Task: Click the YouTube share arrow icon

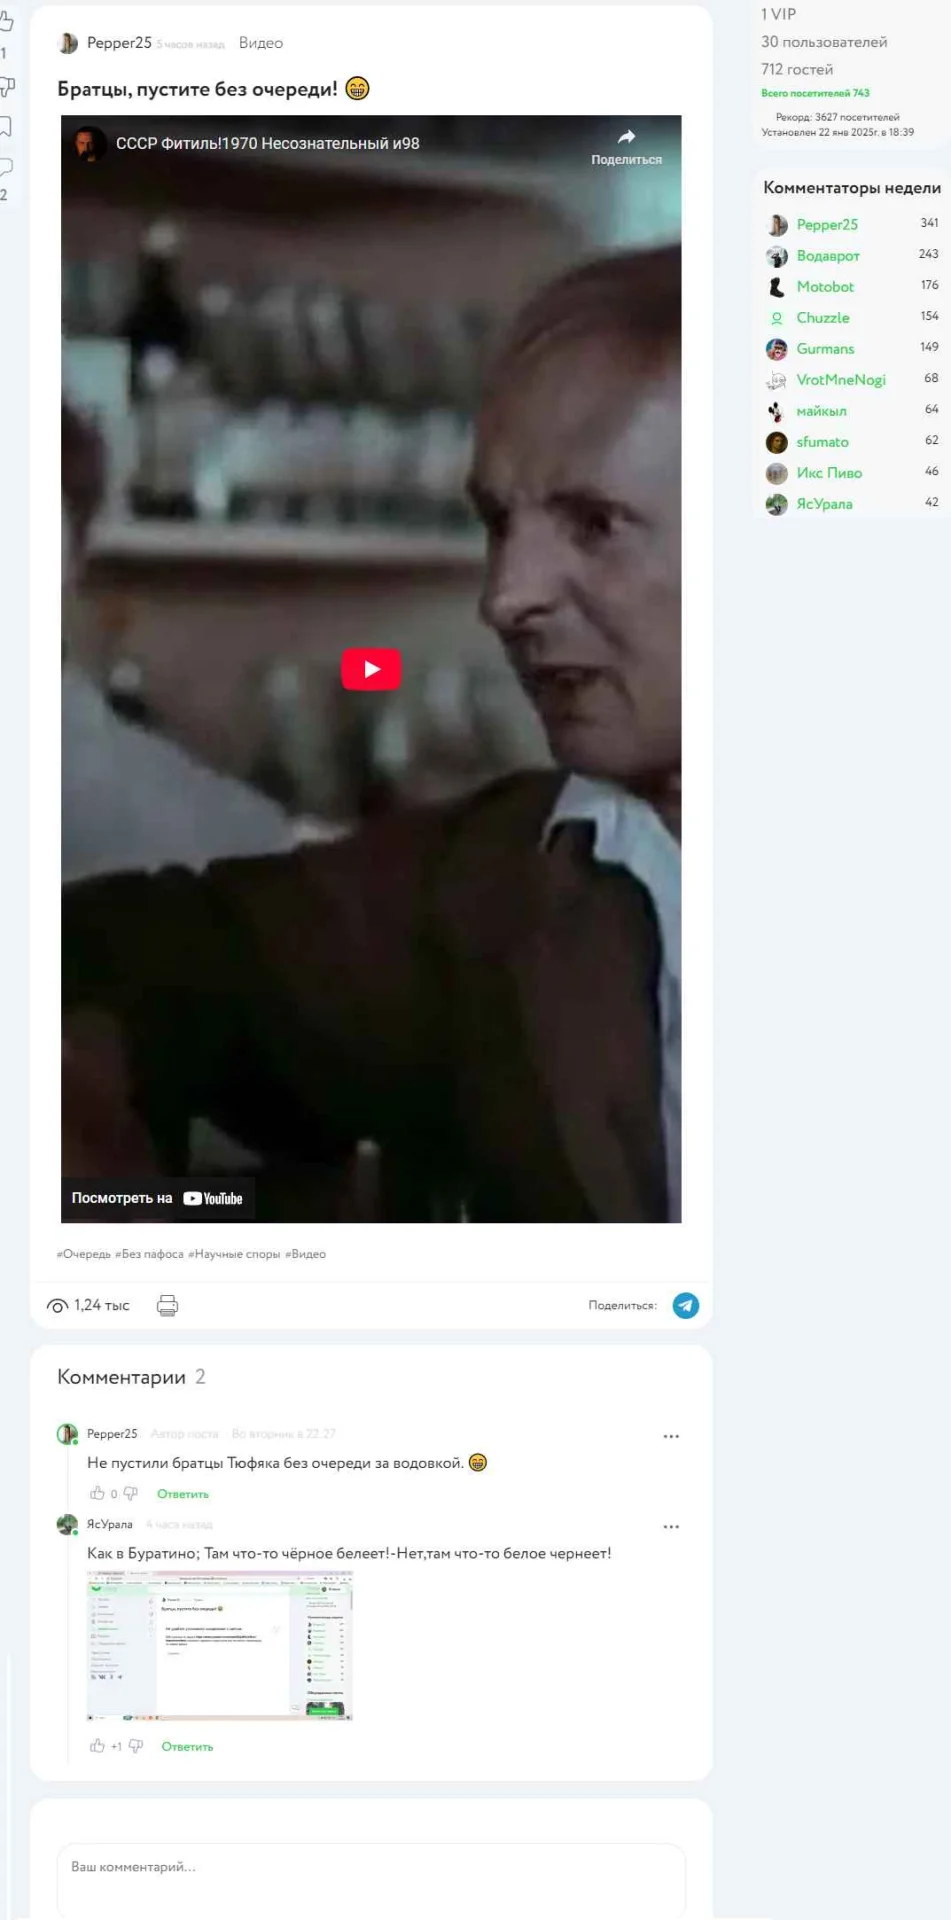Action: (x=626, y=137)
